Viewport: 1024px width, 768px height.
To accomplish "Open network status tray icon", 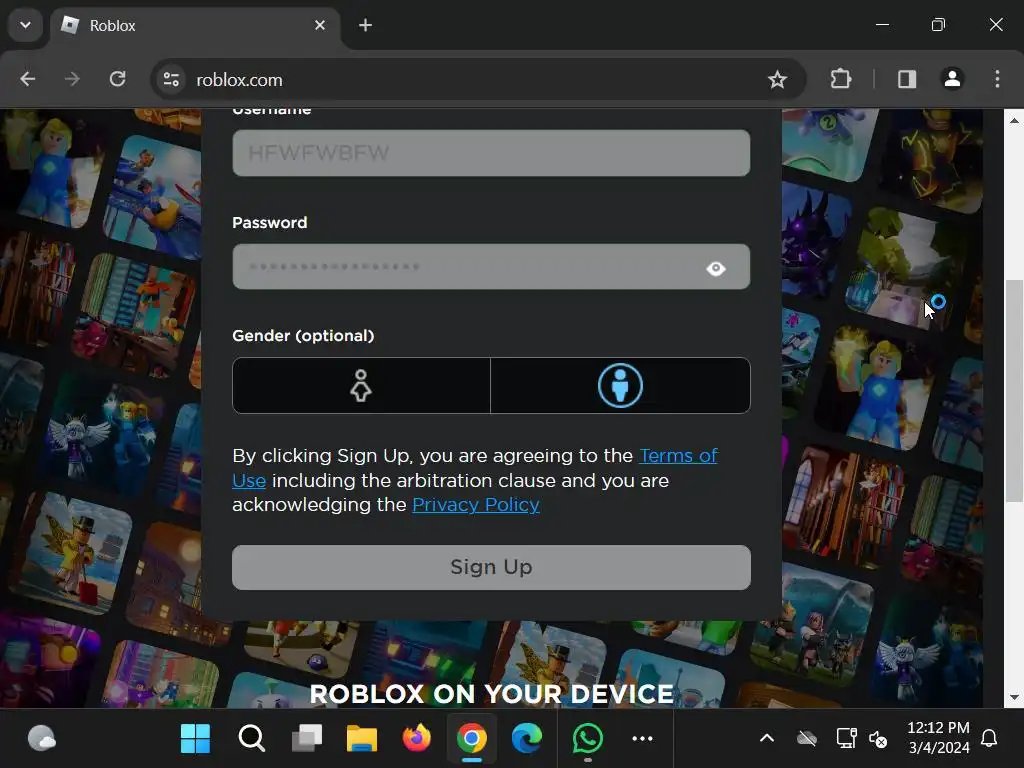I will [x=846, y=739].
